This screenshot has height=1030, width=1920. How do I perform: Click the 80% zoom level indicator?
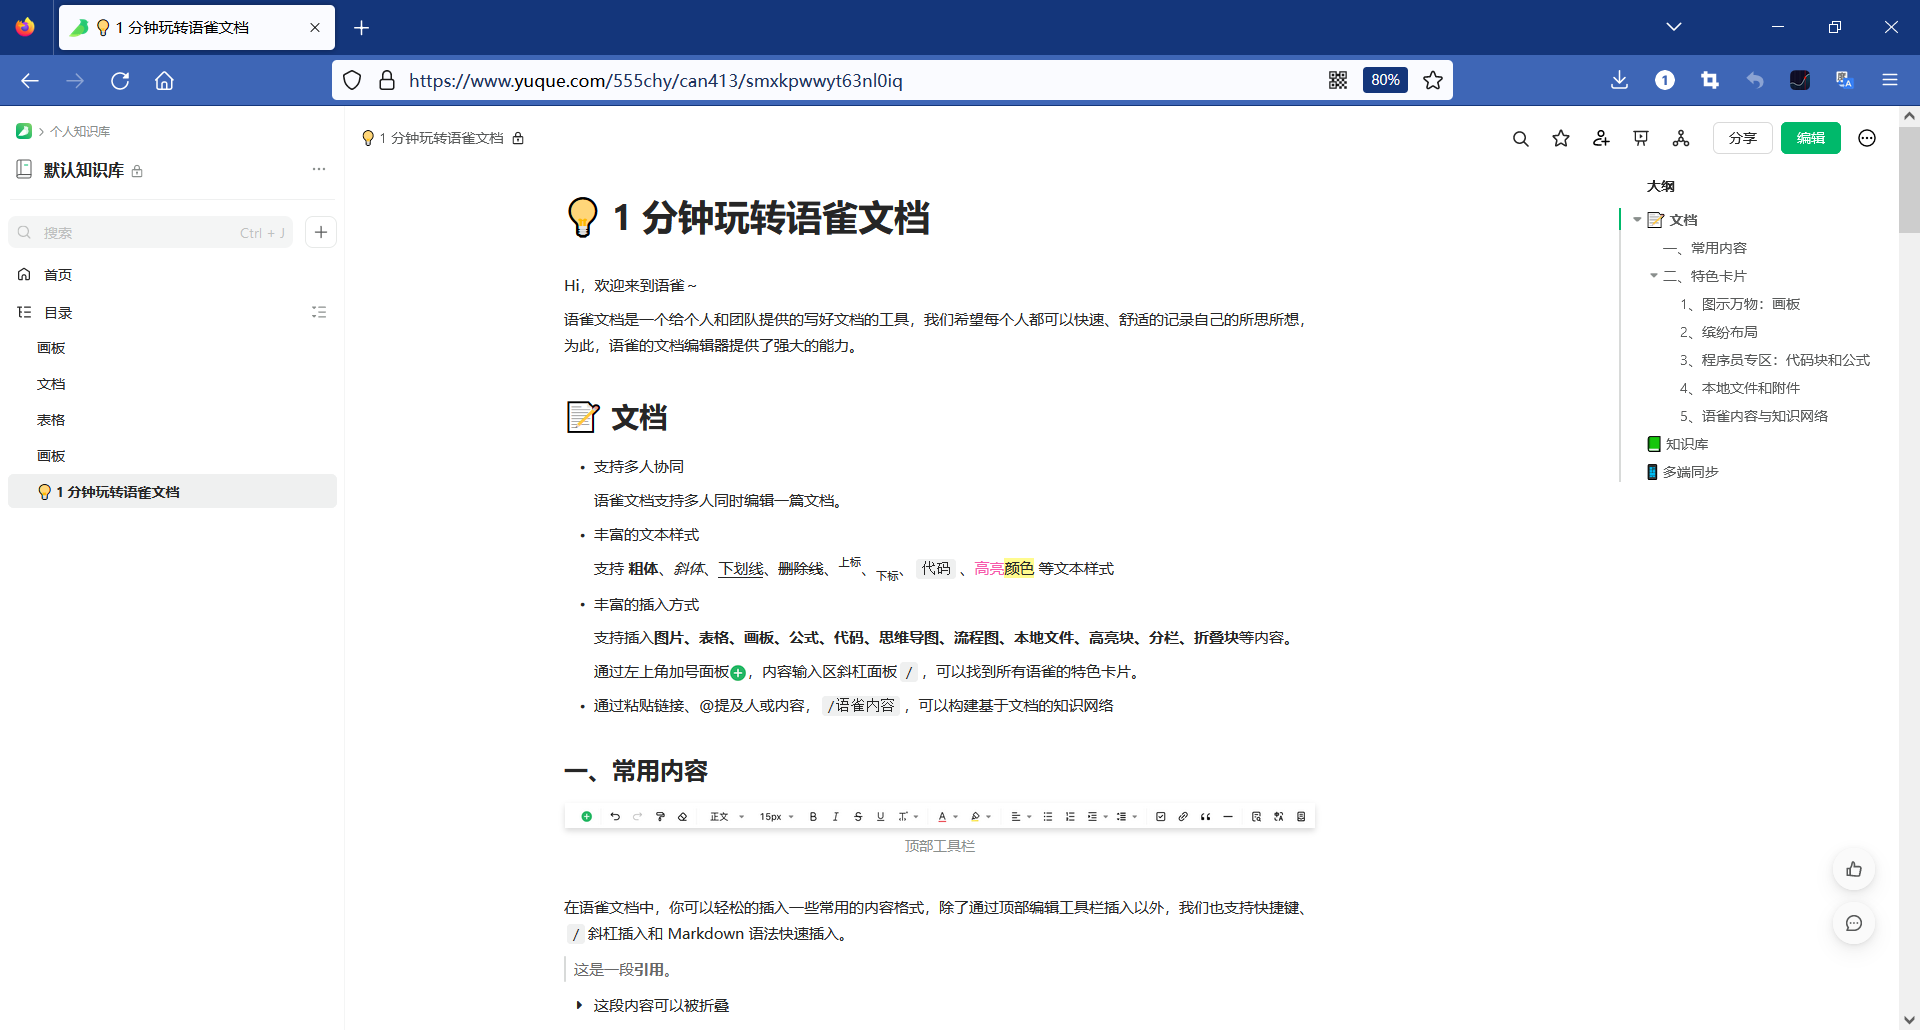click(1385, 80)
